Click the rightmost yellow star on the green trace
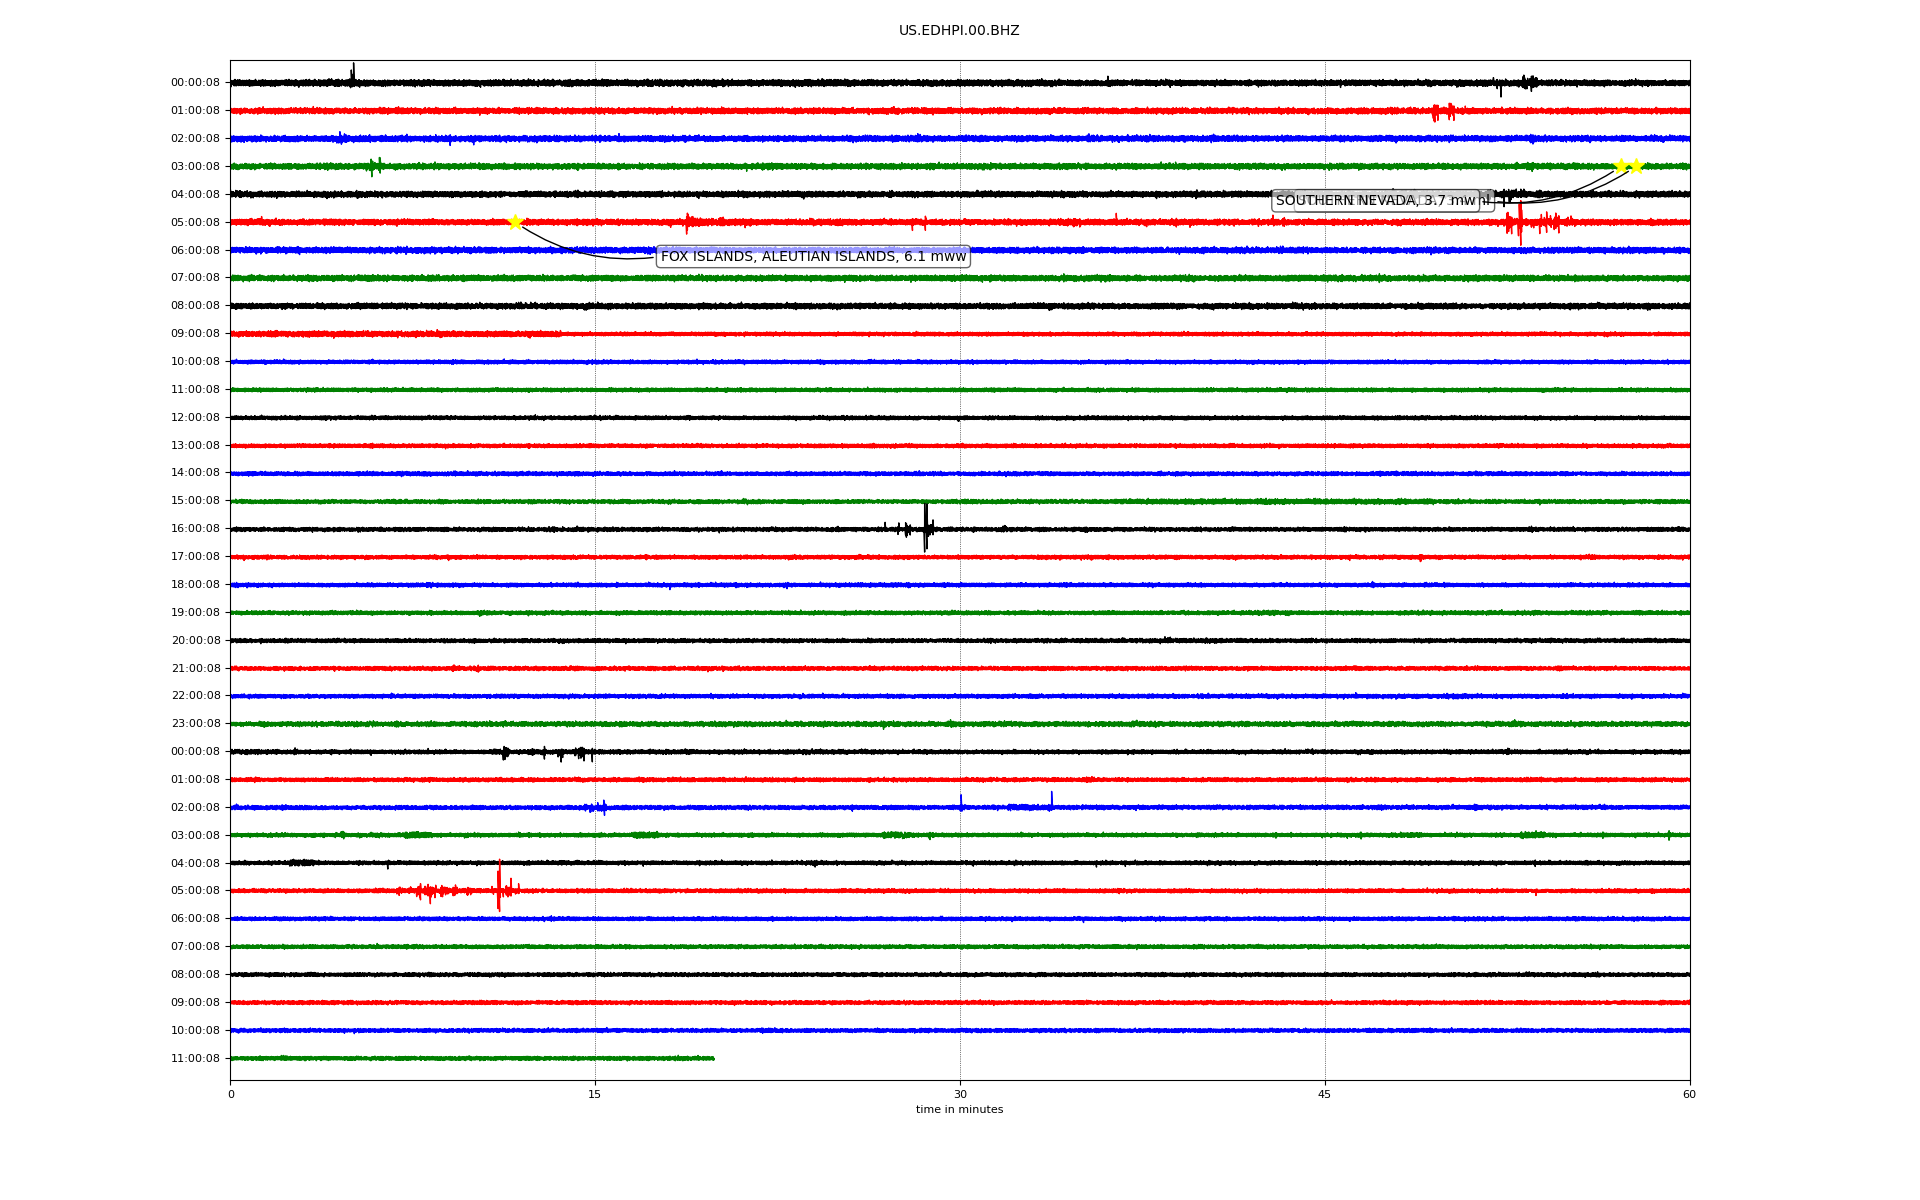This screenshot has width=1920, height=1200. coord(1636,166)
